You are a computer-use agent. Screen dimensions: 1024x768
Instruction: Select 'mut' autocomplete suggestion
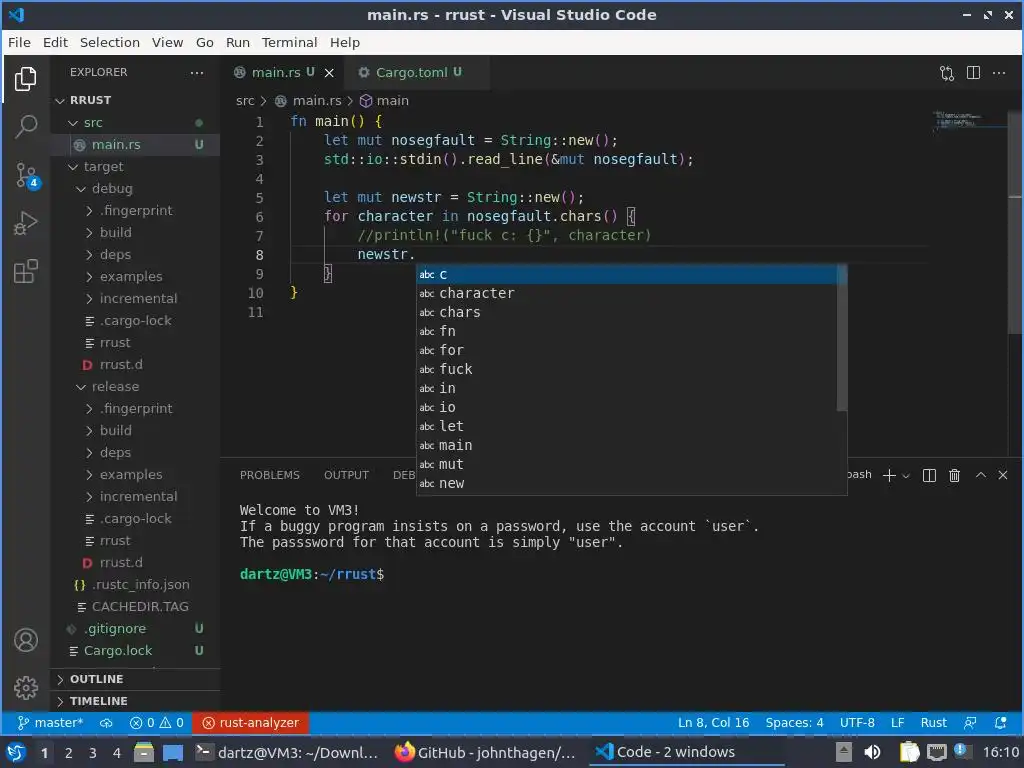pos(627,464)
